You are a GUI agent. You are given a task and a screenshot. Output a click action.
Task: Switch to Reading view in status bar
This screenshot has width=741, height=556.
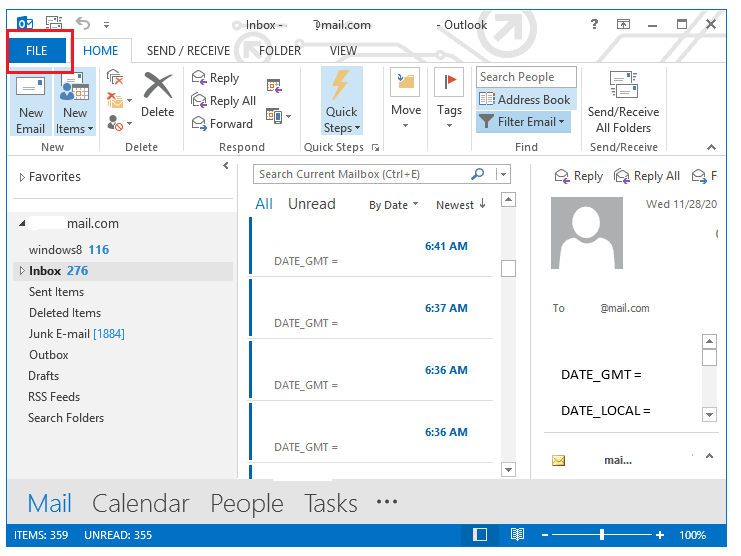click(517, 535)
